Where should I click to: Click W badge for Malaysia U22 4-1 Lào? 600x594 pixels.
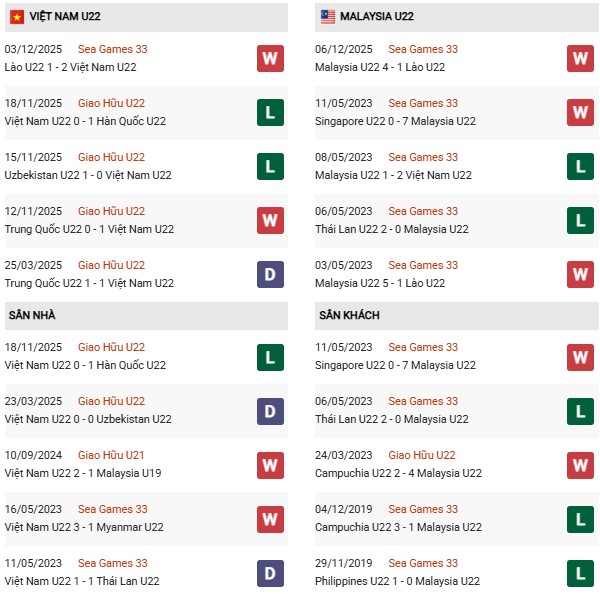(x=580, y=58)
